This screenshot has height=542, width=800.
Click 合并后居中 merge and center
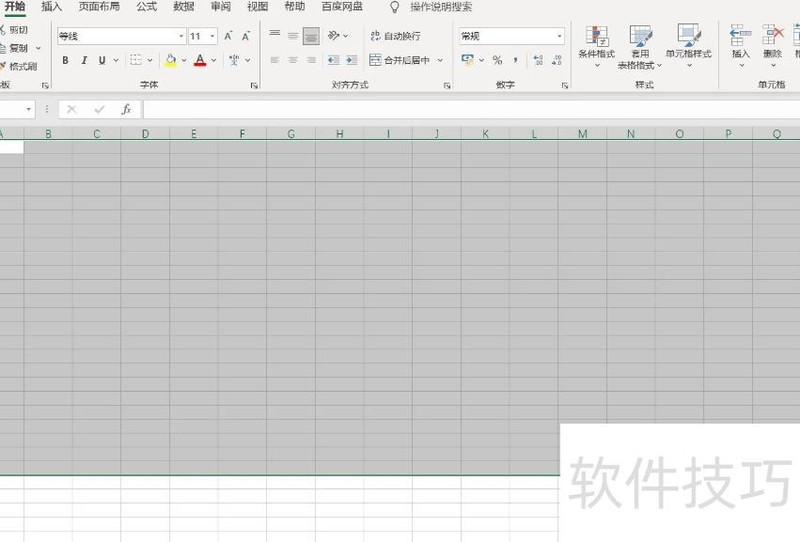399,60
